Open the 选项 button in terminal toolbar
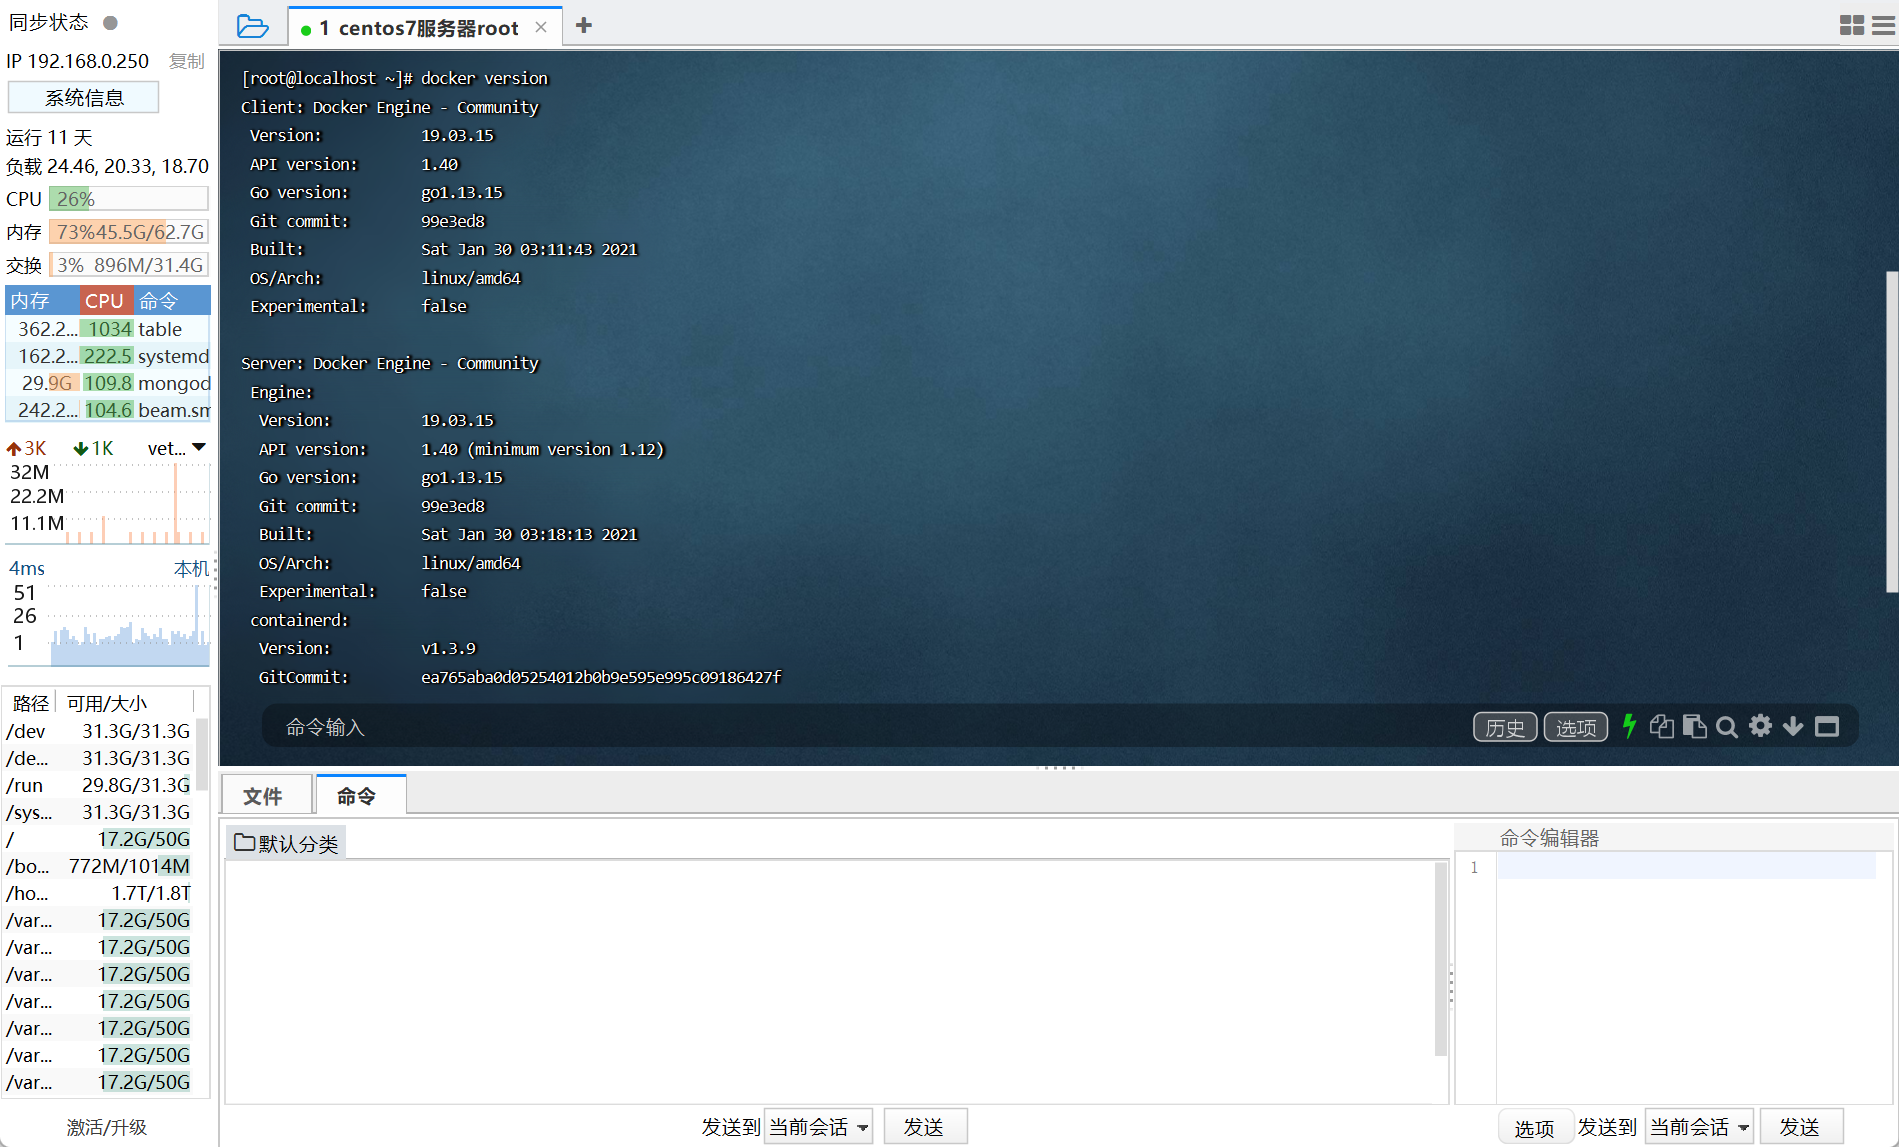1899x1147 pixels. [x=1576, y=727]
